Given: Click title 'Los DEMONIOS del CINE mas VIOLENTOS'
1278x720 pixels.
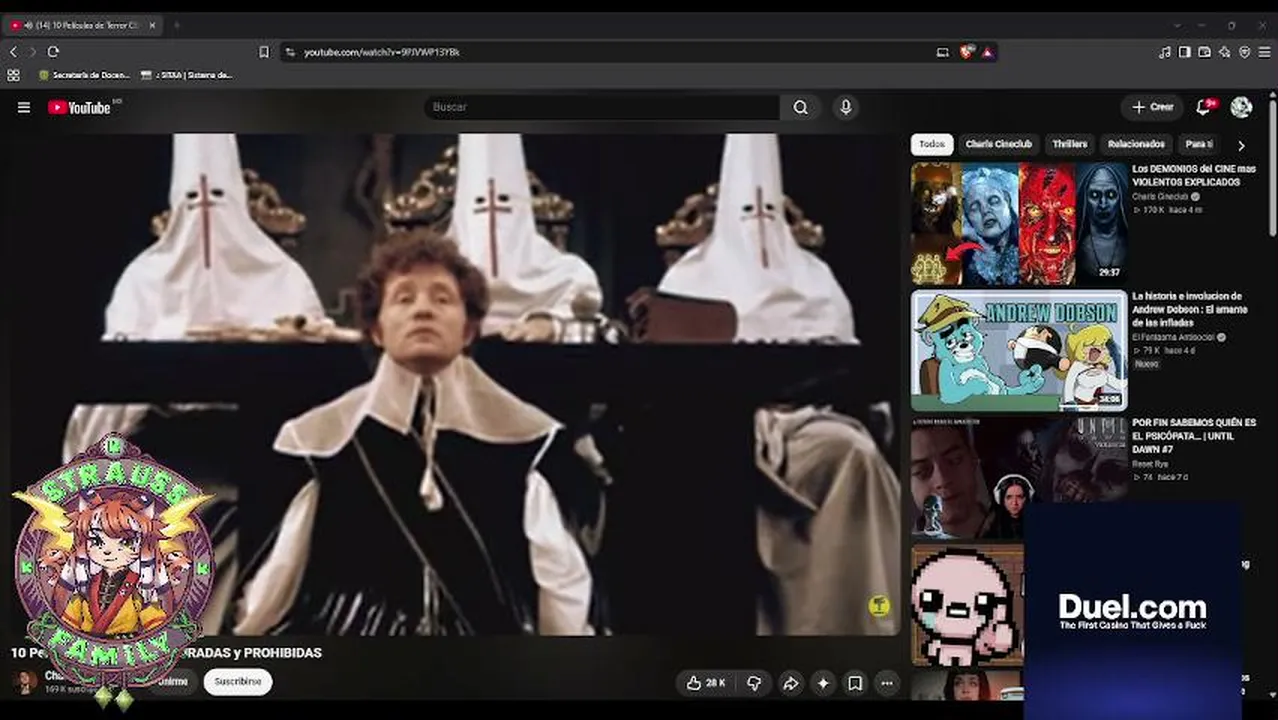Looking at the screenshot, I should (x=1194, y=175).
